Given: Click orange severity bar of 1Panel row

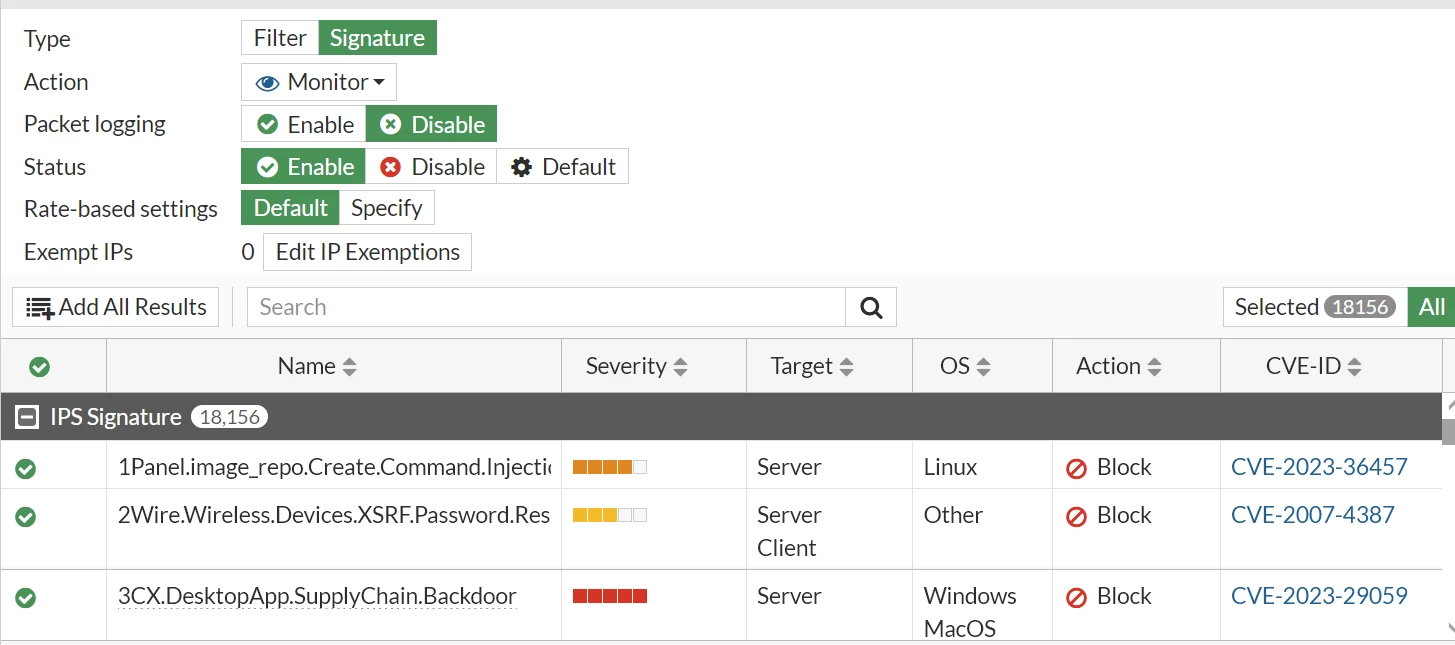Looking at the screenshot, I should point(609,467).
